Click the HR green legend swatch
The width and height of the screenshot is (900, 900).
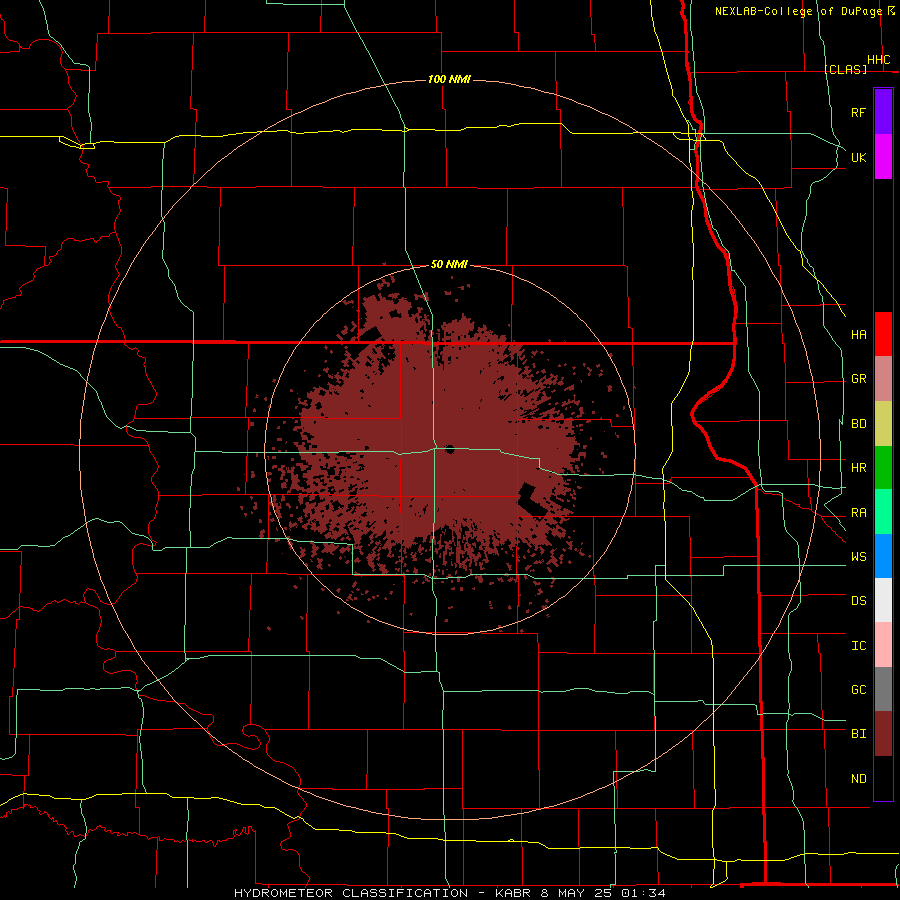tap(883, 467)
